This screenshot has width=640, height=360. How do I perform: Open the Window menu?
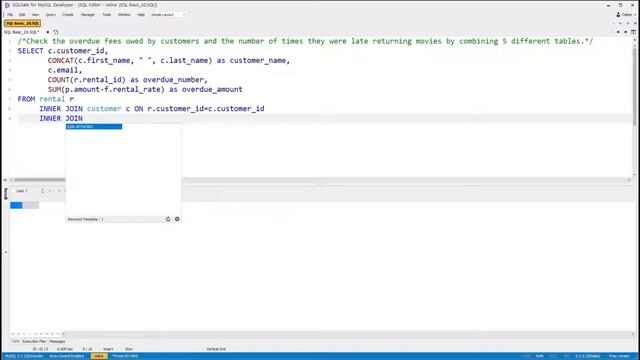tap(124, 15)
